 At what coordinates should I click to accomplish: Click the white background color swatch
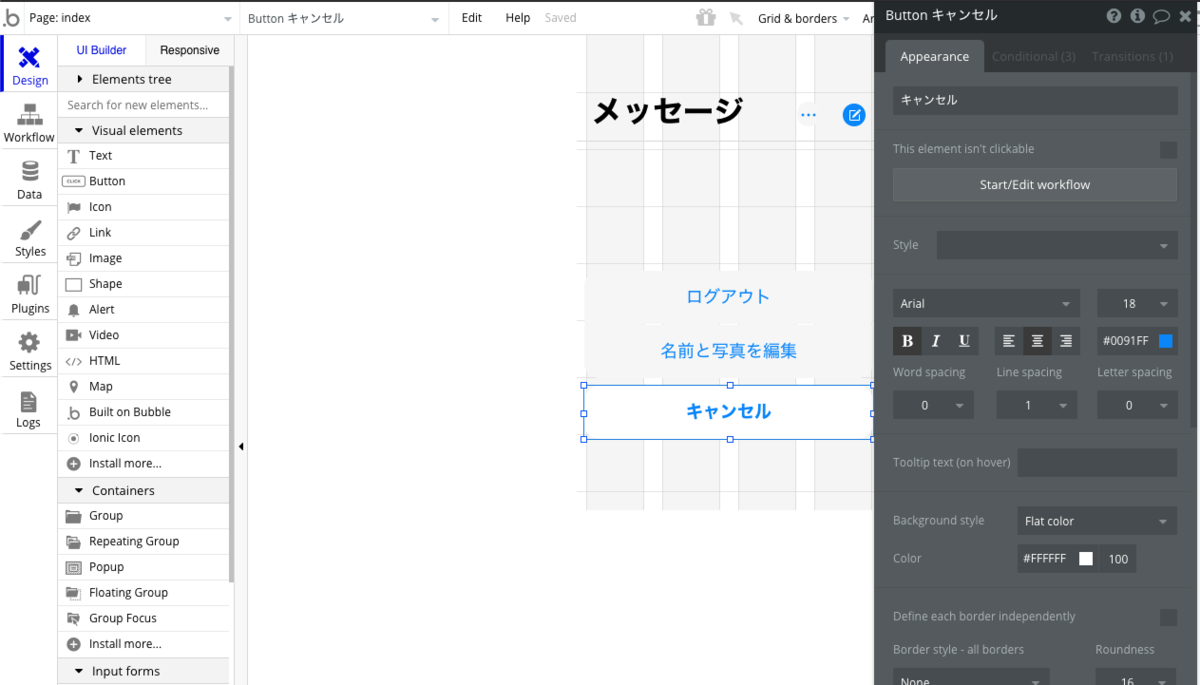1086,559
